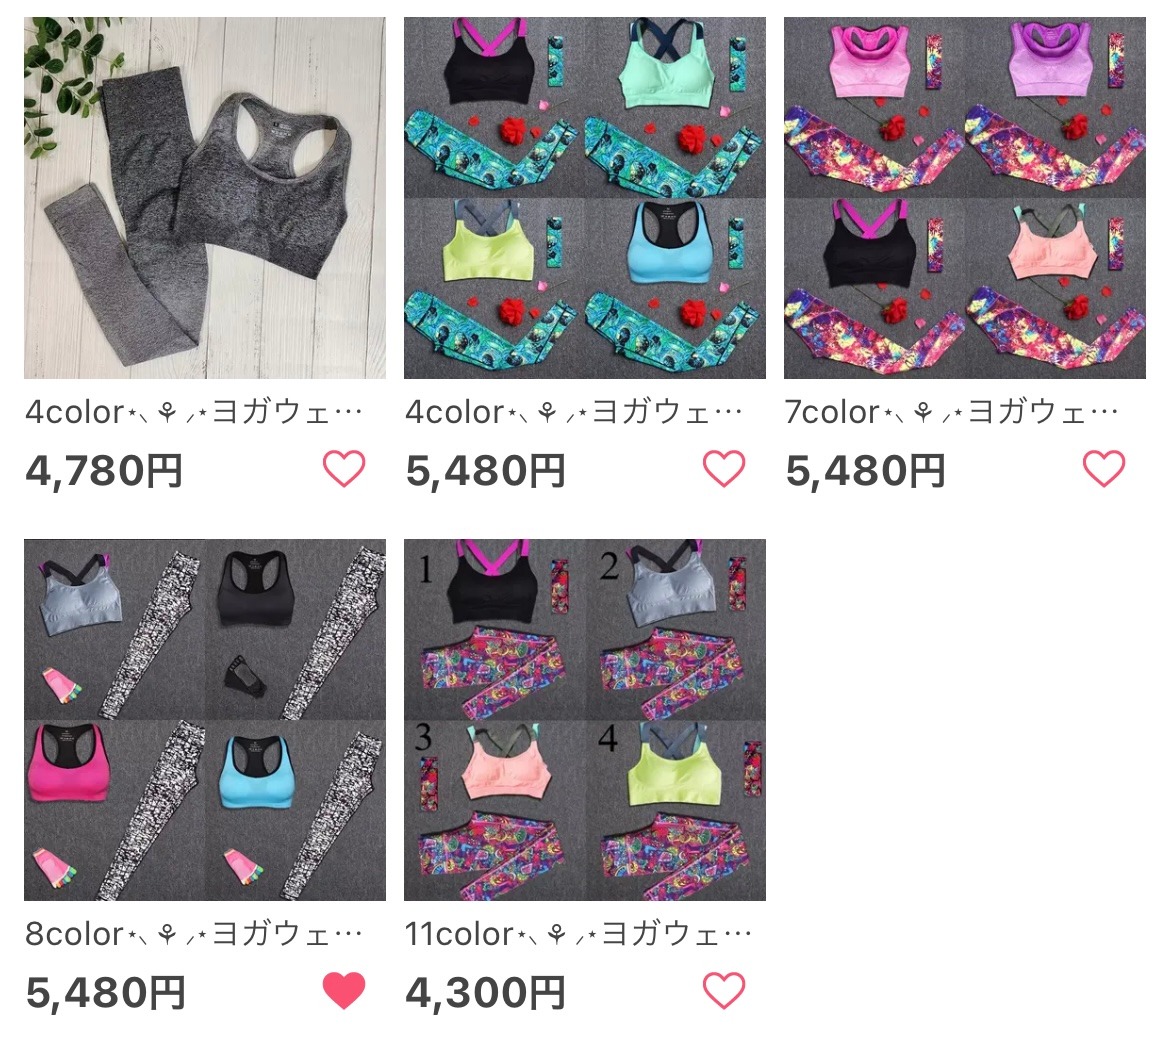
Task: Select the 4,300円 price label
Action: [485, 993]
